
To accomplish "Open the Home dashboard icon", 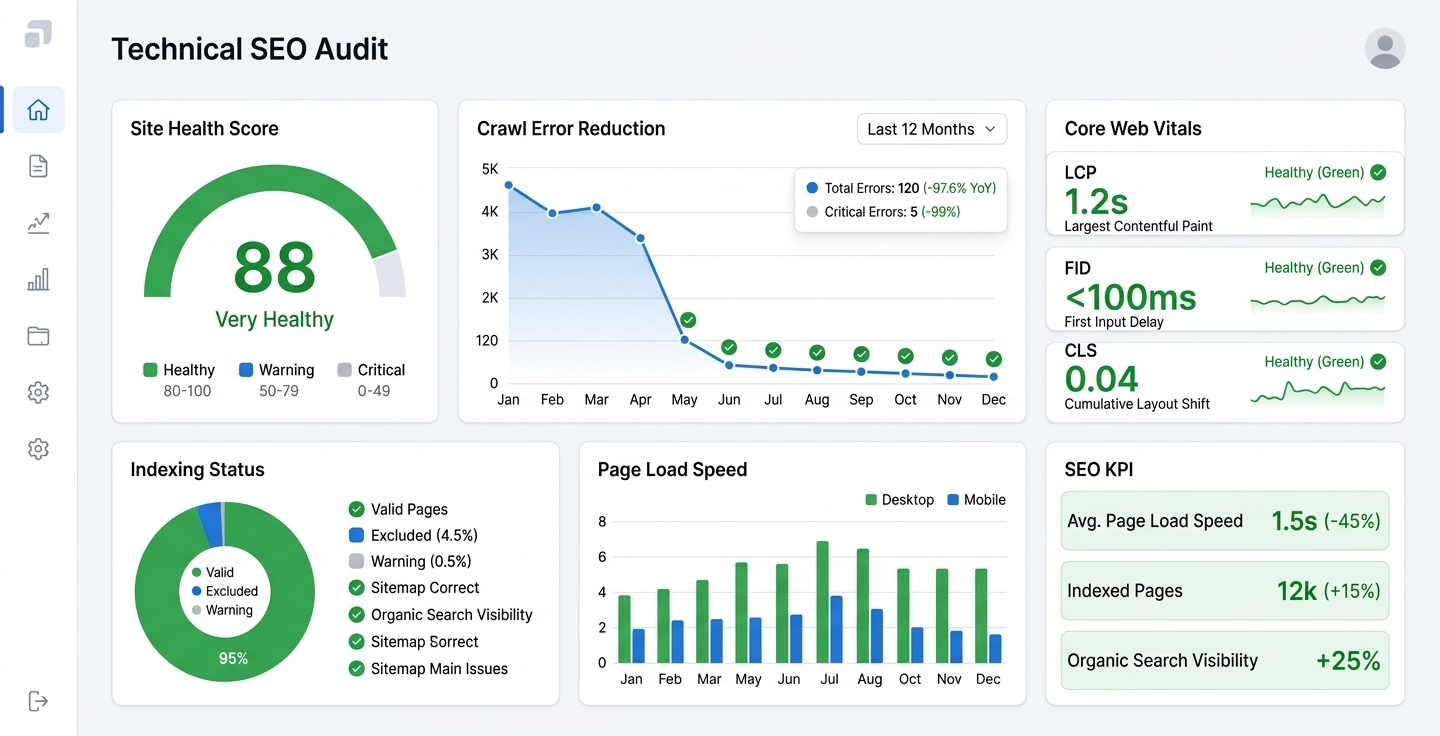I will pyautogui.click(x=38, y=110).
